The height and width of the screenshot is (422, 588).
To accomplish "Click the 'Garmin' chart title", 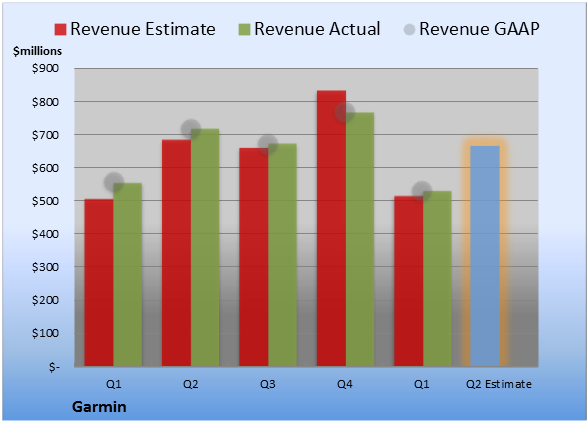I will click(99, 407).
